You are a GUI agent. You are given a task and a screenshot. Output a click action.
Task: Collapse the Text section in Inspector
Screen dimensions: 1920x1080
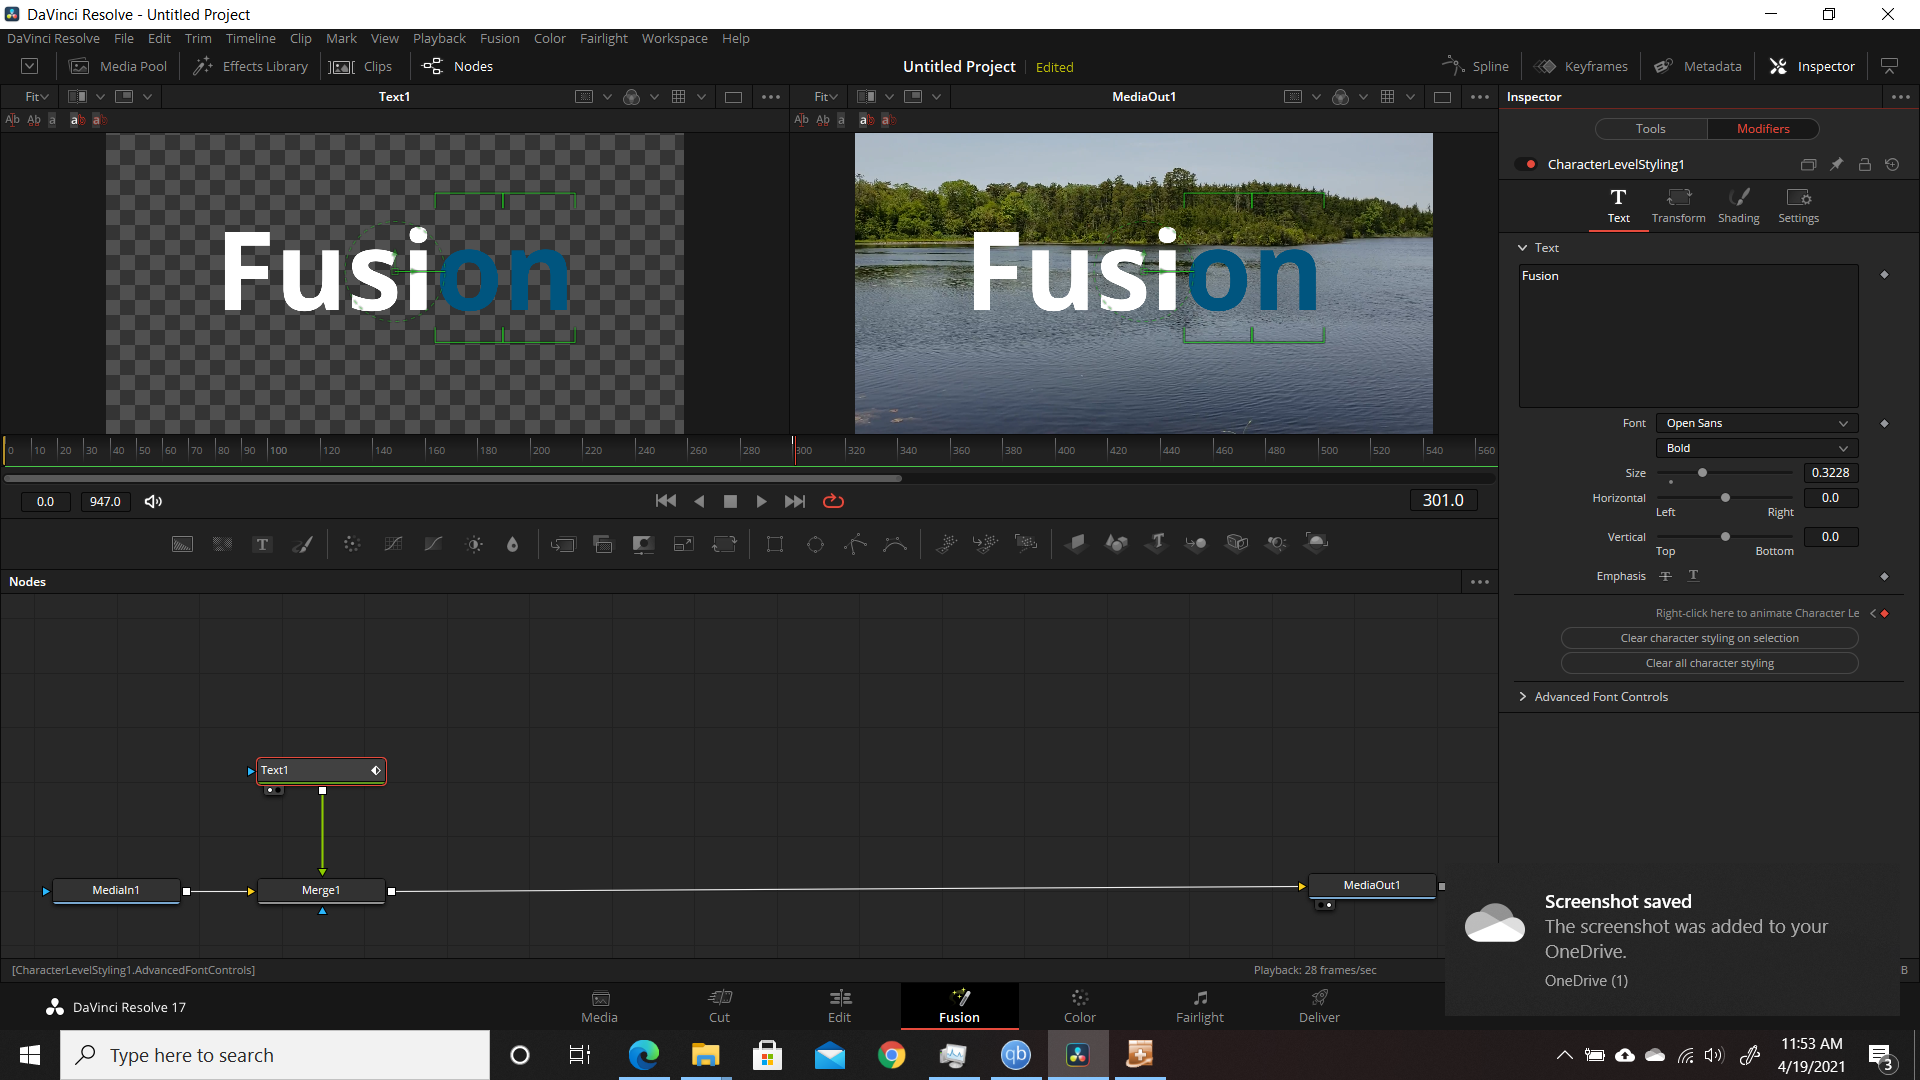pos(1538,248)
